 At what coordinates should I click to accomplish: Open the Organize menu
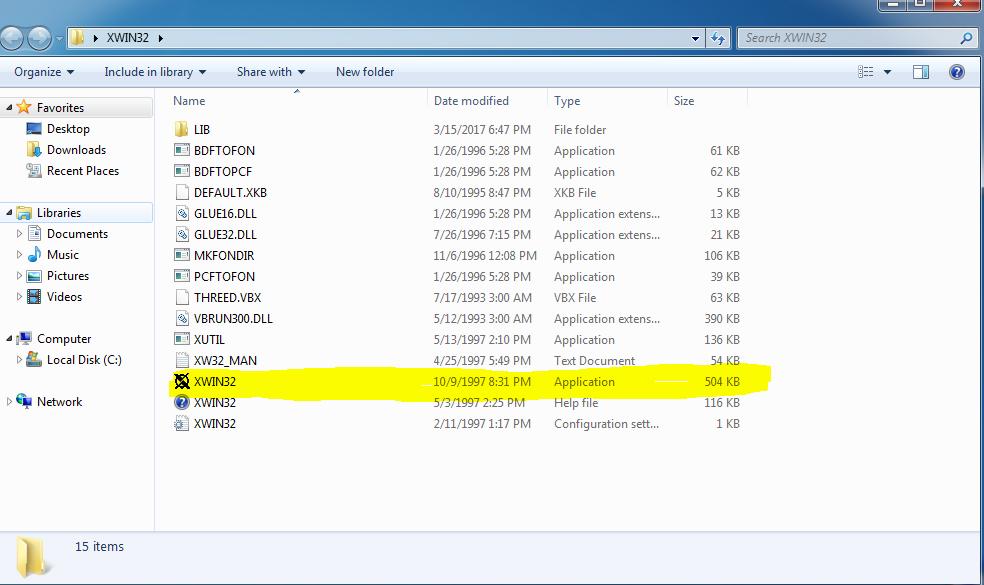(44, 72)
